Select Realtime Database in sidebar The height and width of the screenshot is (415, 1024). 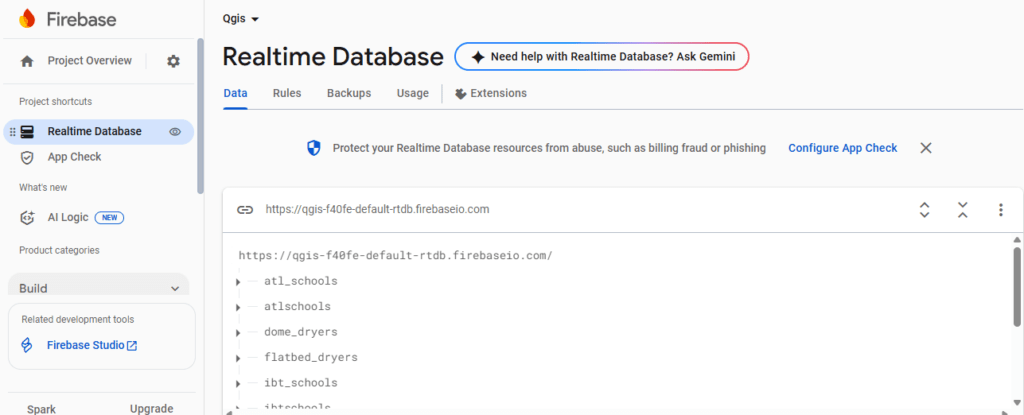pyautogui.click(x=99, y=131)
